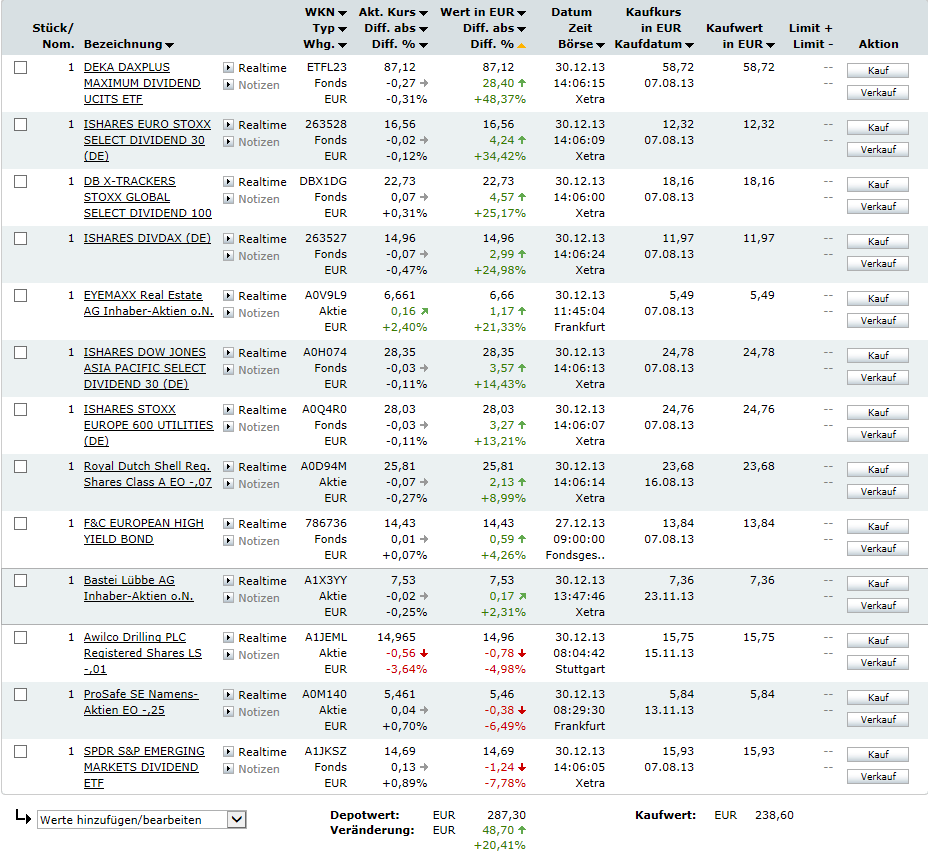This screenshot has height=854, width=928.
Task: Open Realtime icon for ISHARES EURO STOXX row
Action: [228, 124]
